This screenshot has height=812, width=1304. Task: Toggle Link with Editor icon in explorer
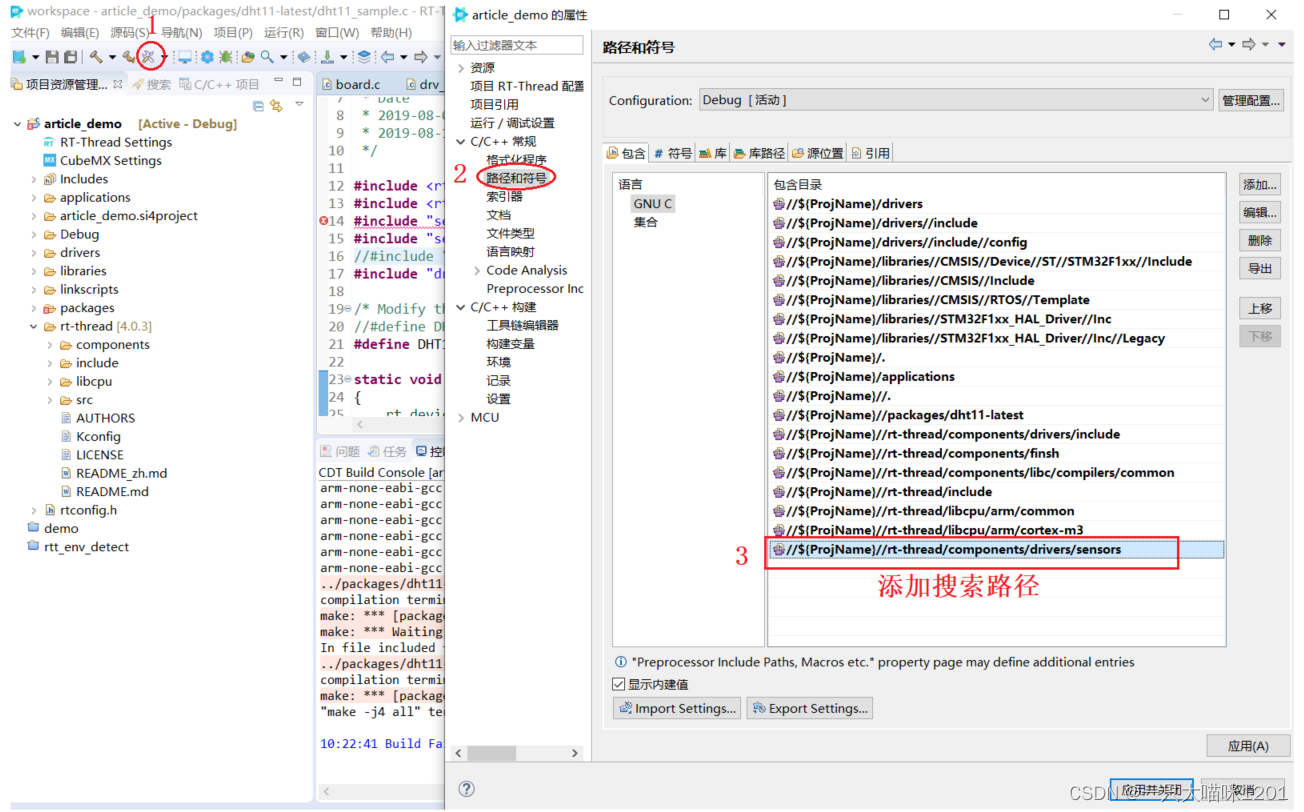277,105
